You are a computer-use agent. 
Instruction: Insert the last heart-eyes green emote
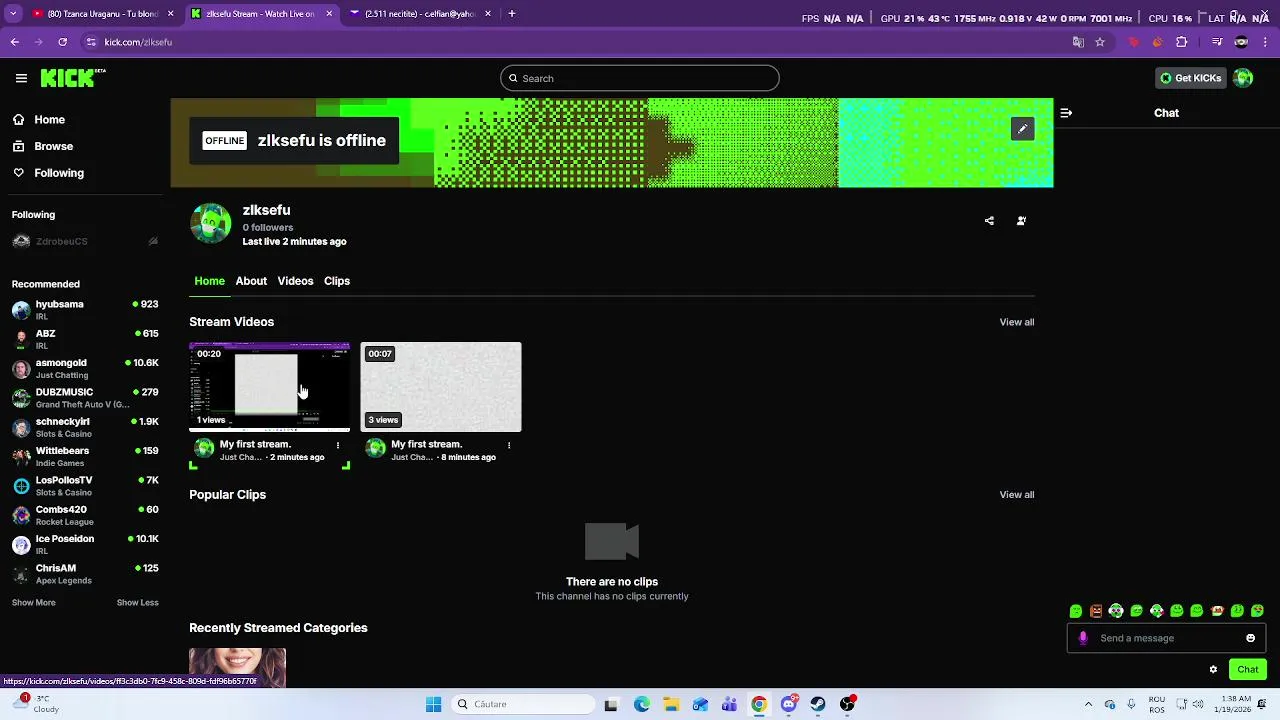(x=1257, y=611)
